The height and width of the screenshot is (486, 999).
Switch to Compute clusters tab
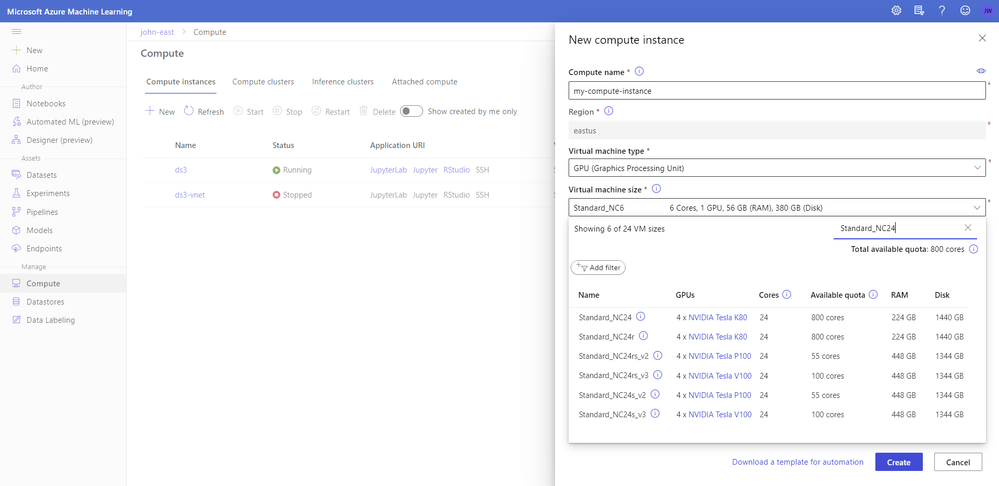pyautogui.click(x=263, y=82)
